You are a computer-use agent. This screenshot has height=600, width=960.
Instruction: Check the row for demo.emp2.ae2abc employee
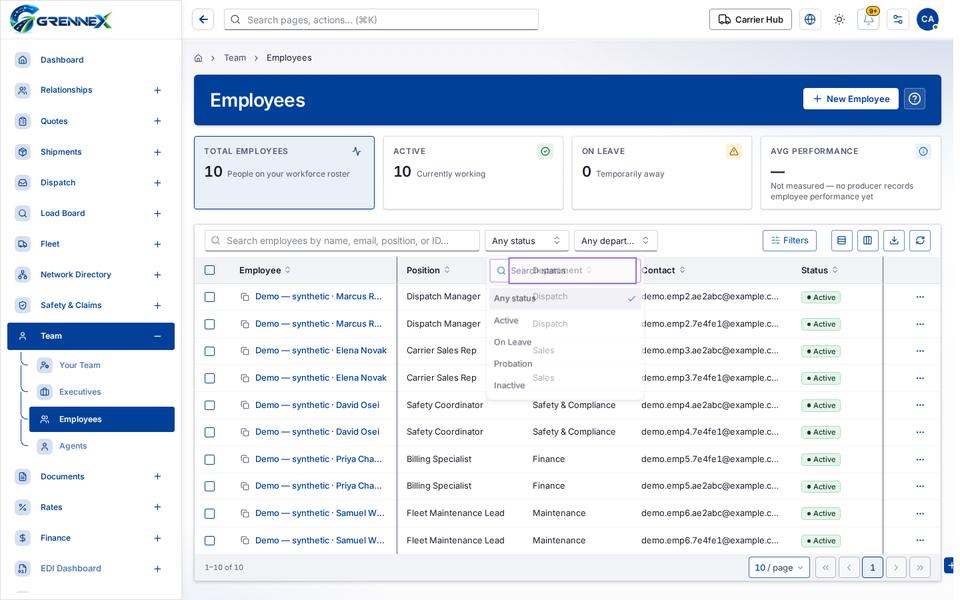[x=210, y=297]
